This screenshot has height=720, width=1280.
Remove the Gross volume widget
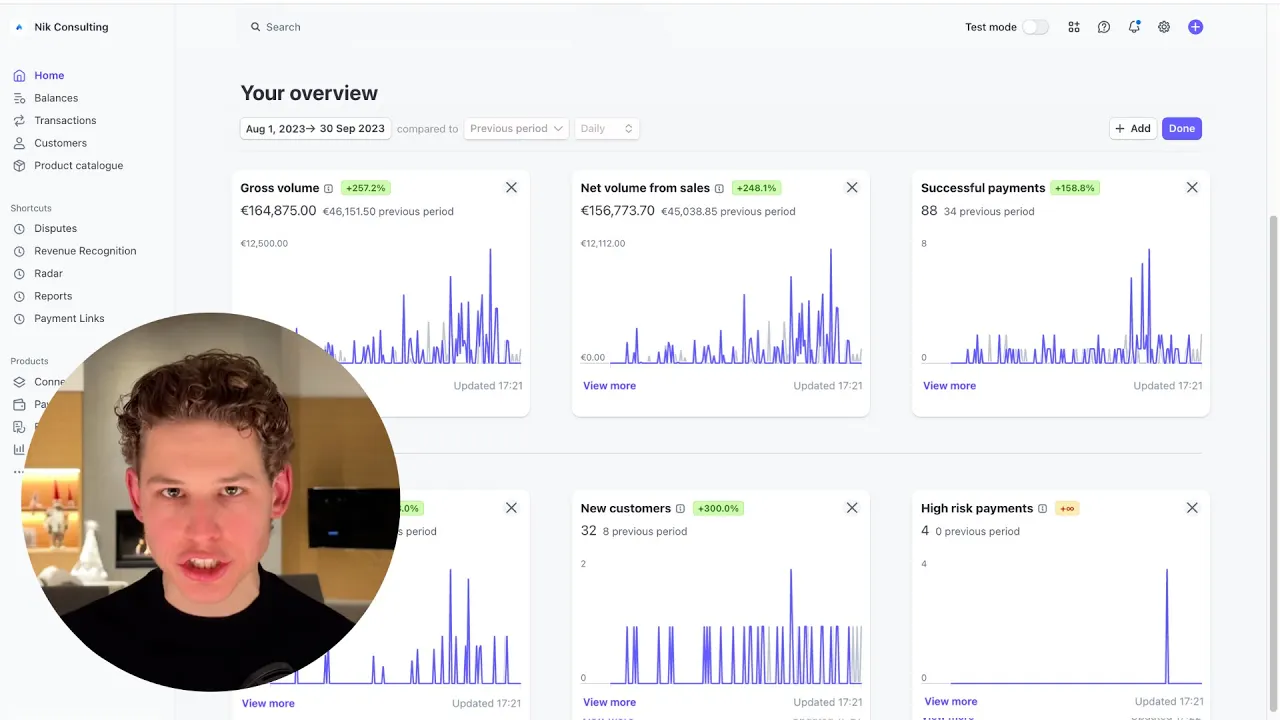(511, 187)
